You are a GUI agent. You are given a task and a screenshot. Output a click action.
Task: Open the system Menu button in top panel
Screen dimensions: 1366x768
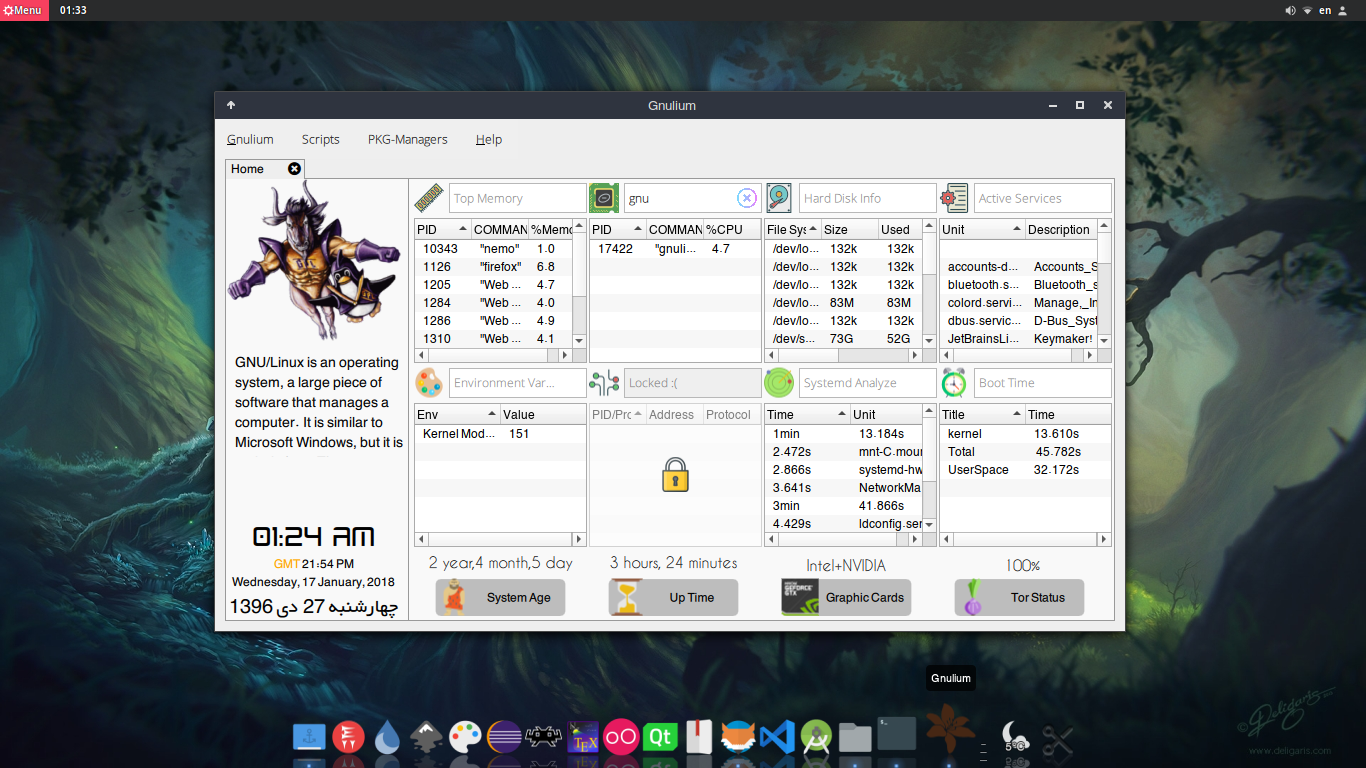tap(24, 10)
